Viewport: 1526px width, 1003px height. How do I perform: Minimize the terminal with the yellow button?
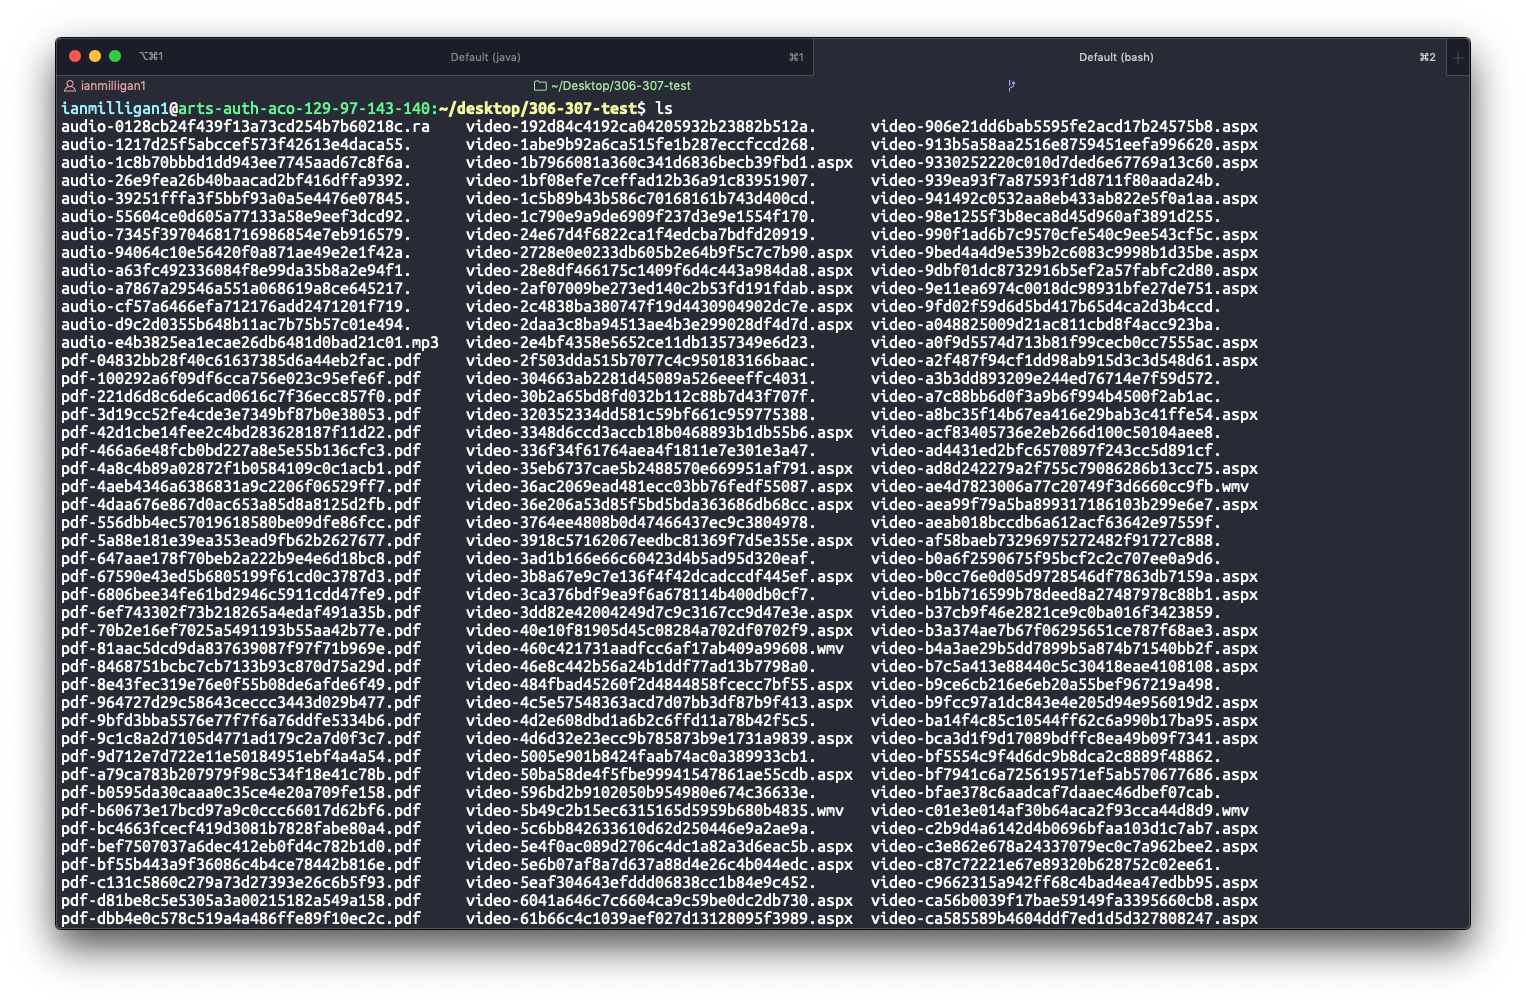(95, 57)
